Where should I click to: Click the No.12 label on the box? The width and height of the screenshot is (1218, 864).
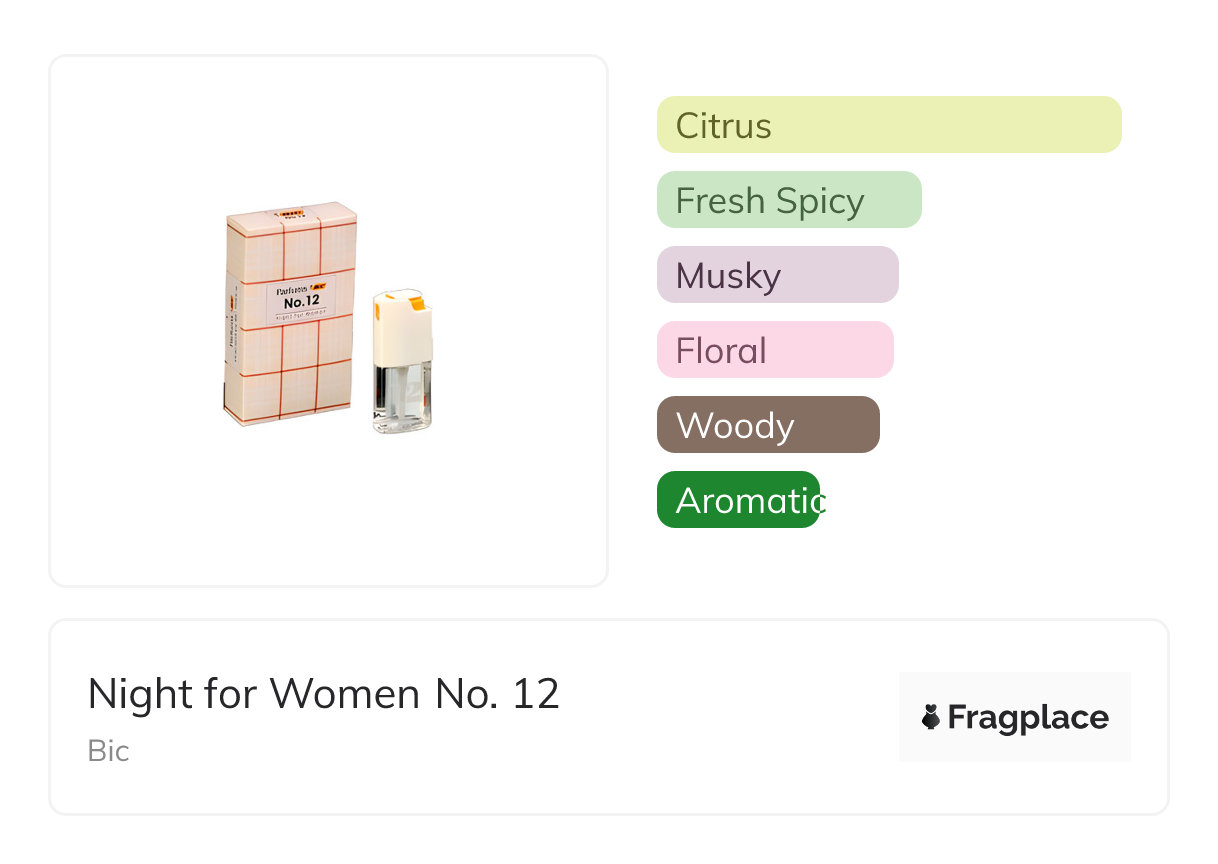pyautogui.click(x=300, y=302)
